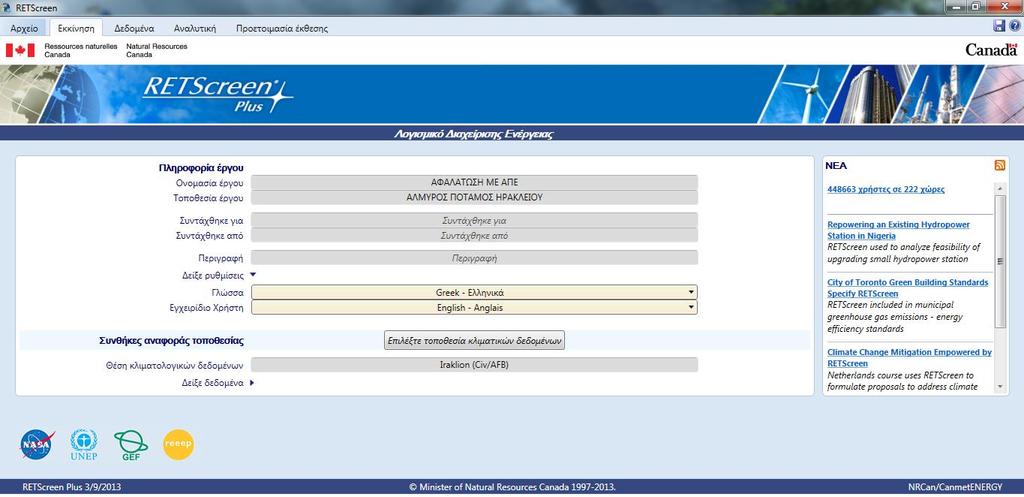Click the ΝΕΑ panel heading

click(x=836, y=166)
